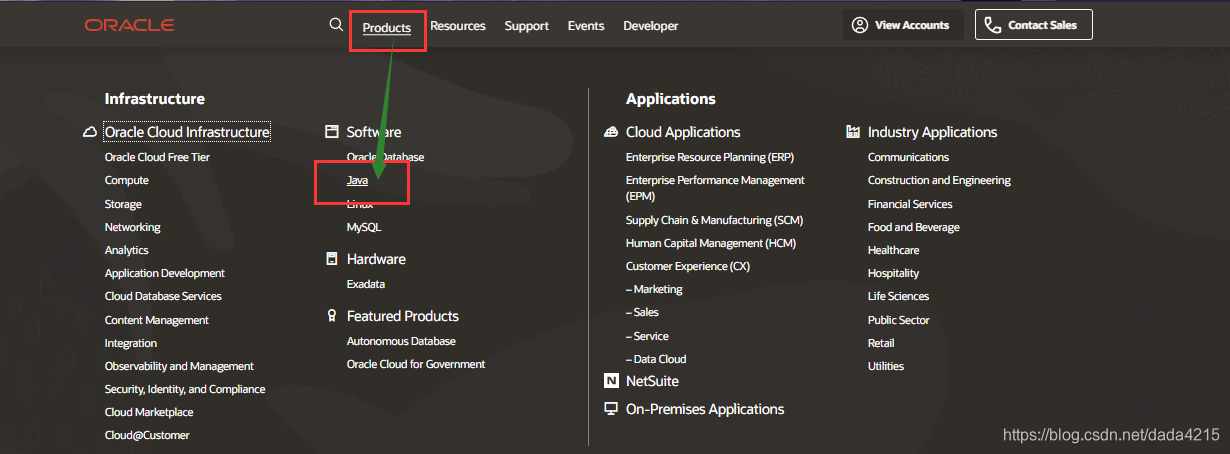Open Construction and Engineering

click(x=939, y=180)
